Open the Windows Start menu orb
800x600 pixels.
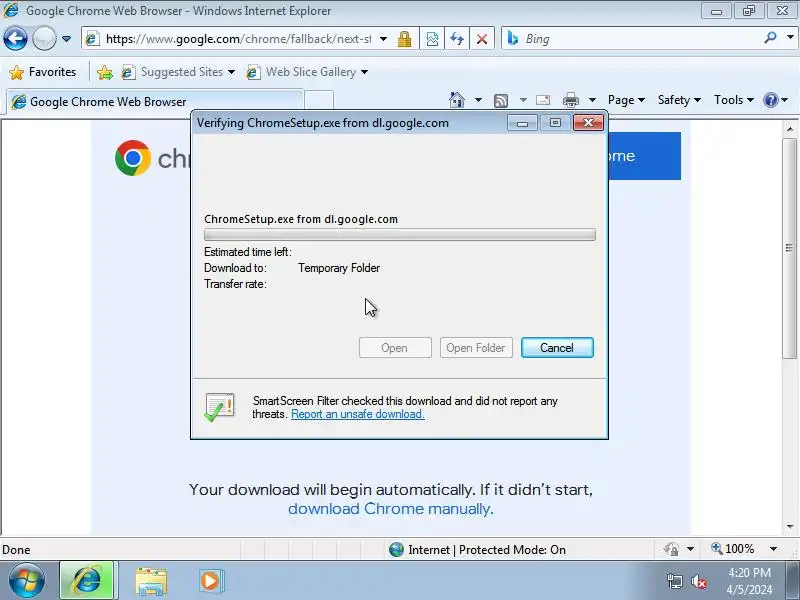pos(26,580)
